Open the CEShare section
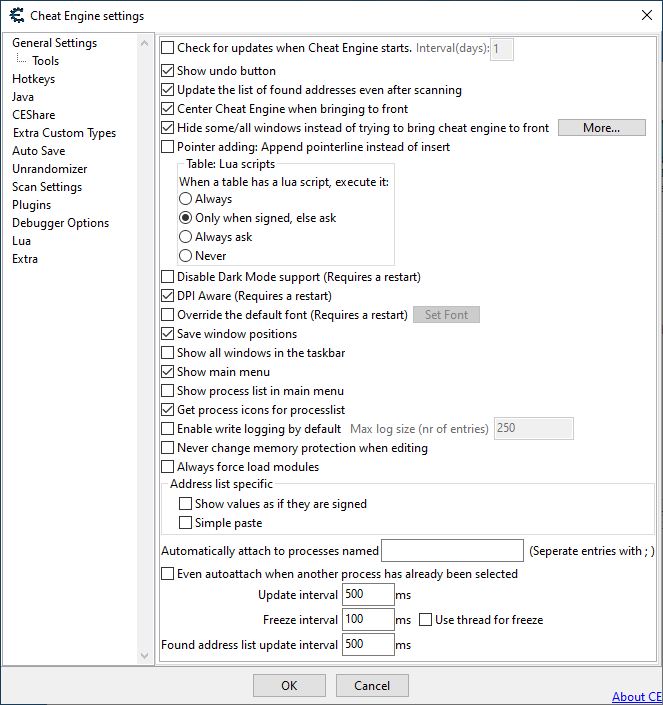663x705 pixels. [34, 115]
